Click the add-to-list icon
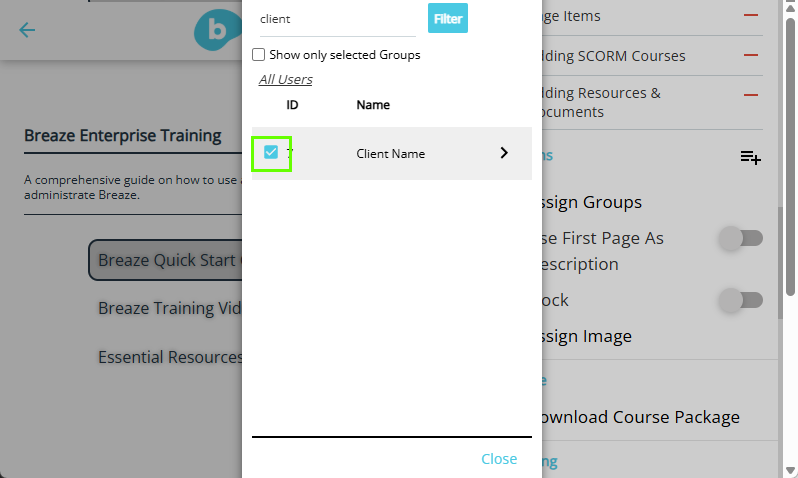Image resolution: width=798 pixels, height=478 pixels. coord(751,157)
